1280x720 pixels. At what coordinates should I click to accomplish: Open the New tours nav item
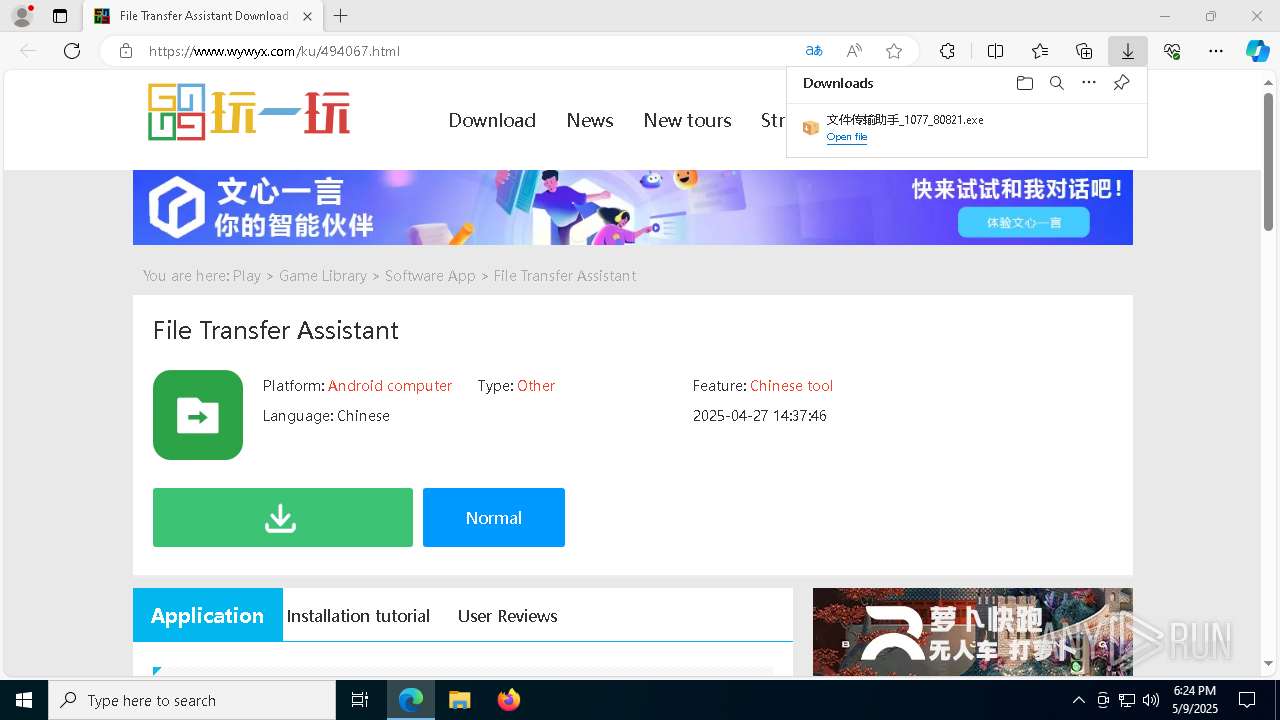(x=687, y=120)
